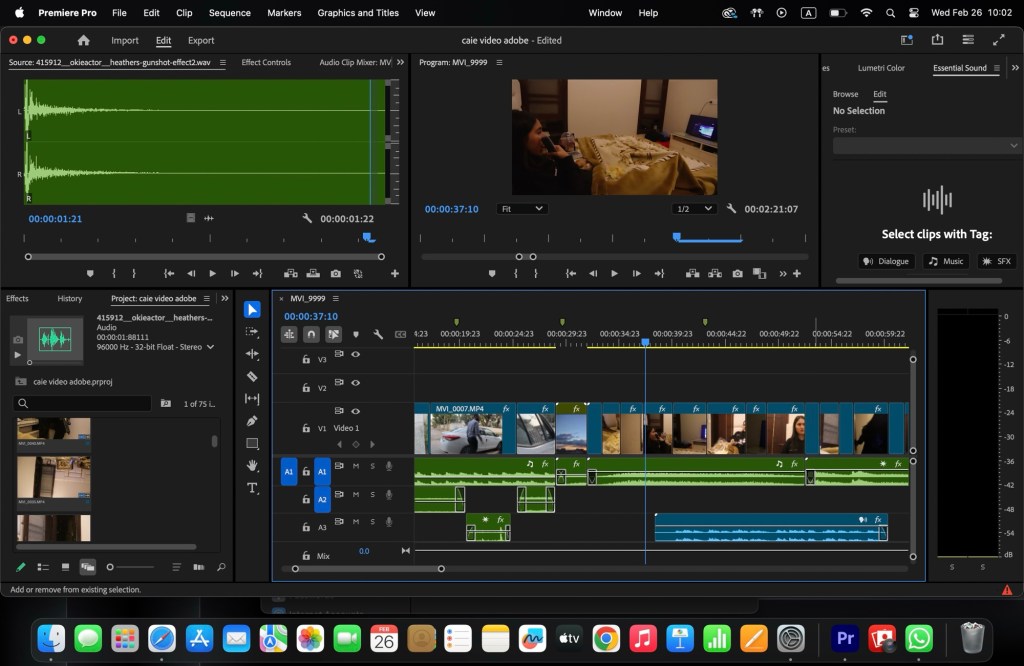The width and height of the screenshot is (1024, 666).
Task: Select the Pen tool in tools panel
Action: point(252,421)
